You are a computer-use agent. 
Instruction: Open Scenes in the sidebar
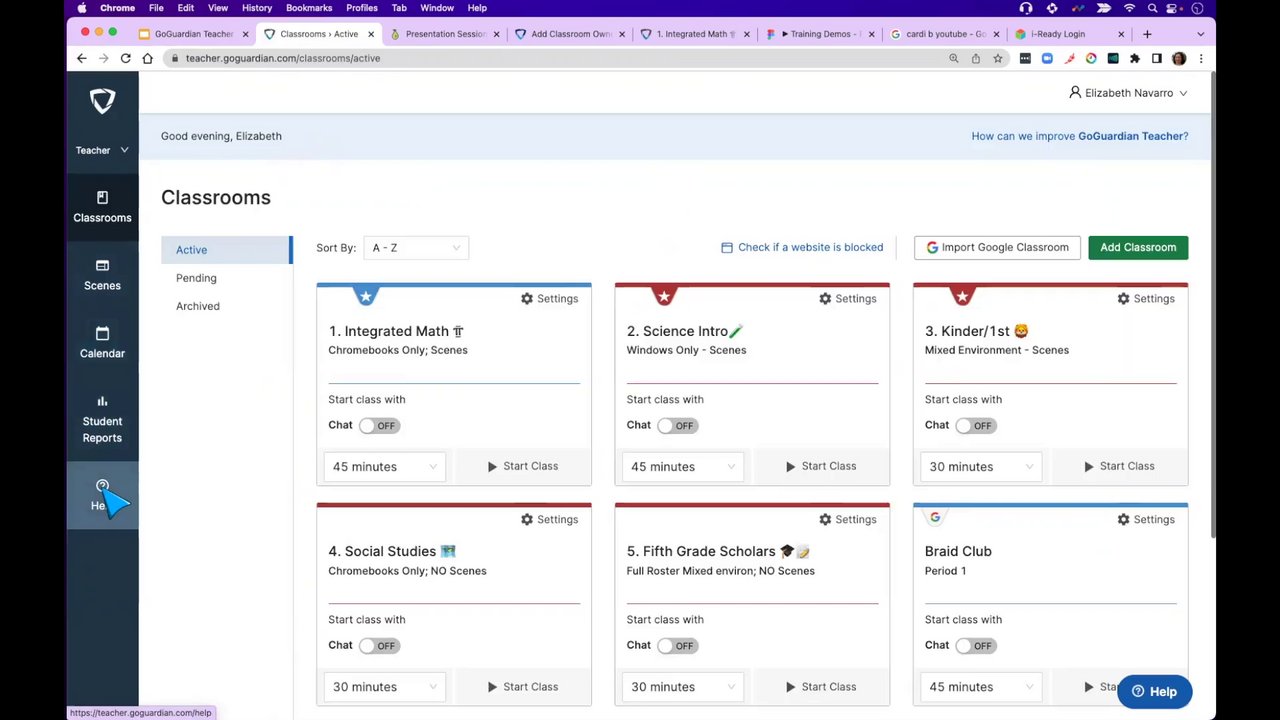(102, 275)
